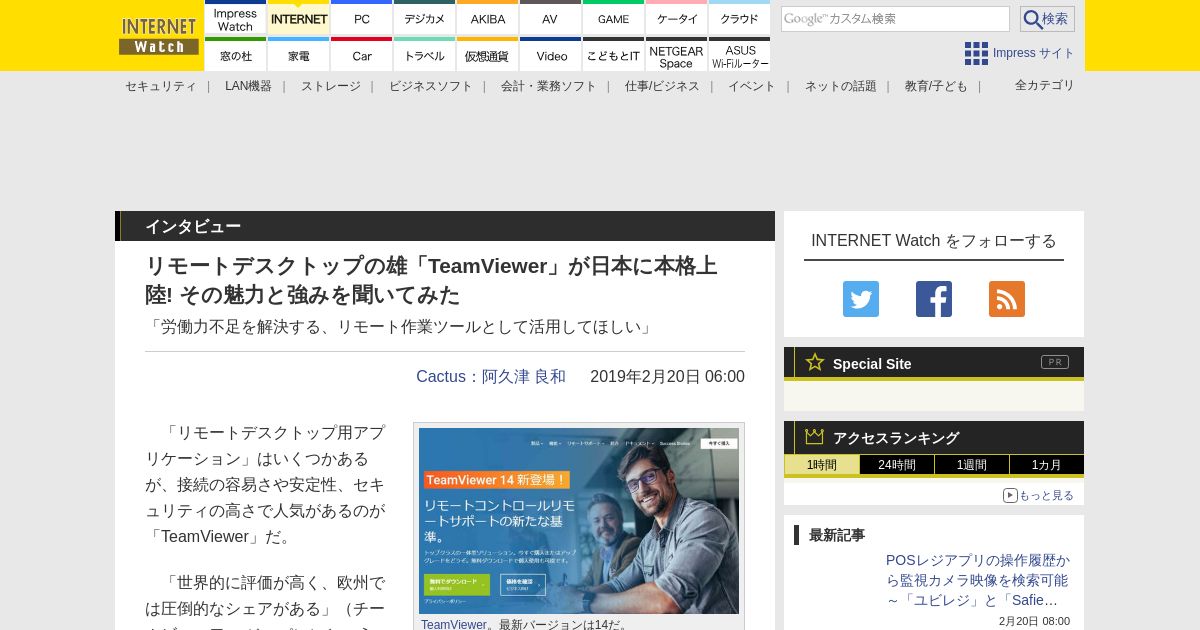
Task: Open the 教育/子ども category
Action: point(936,86)
